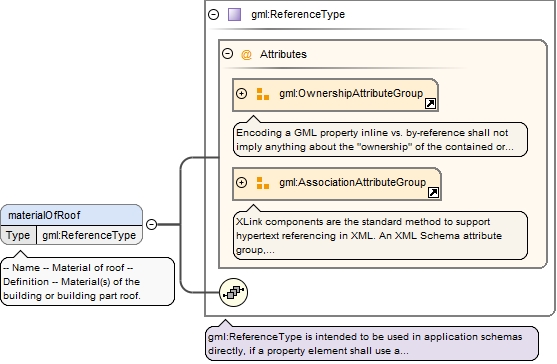Click the Type label cell
557x364 pixels.
click(18, 235)
